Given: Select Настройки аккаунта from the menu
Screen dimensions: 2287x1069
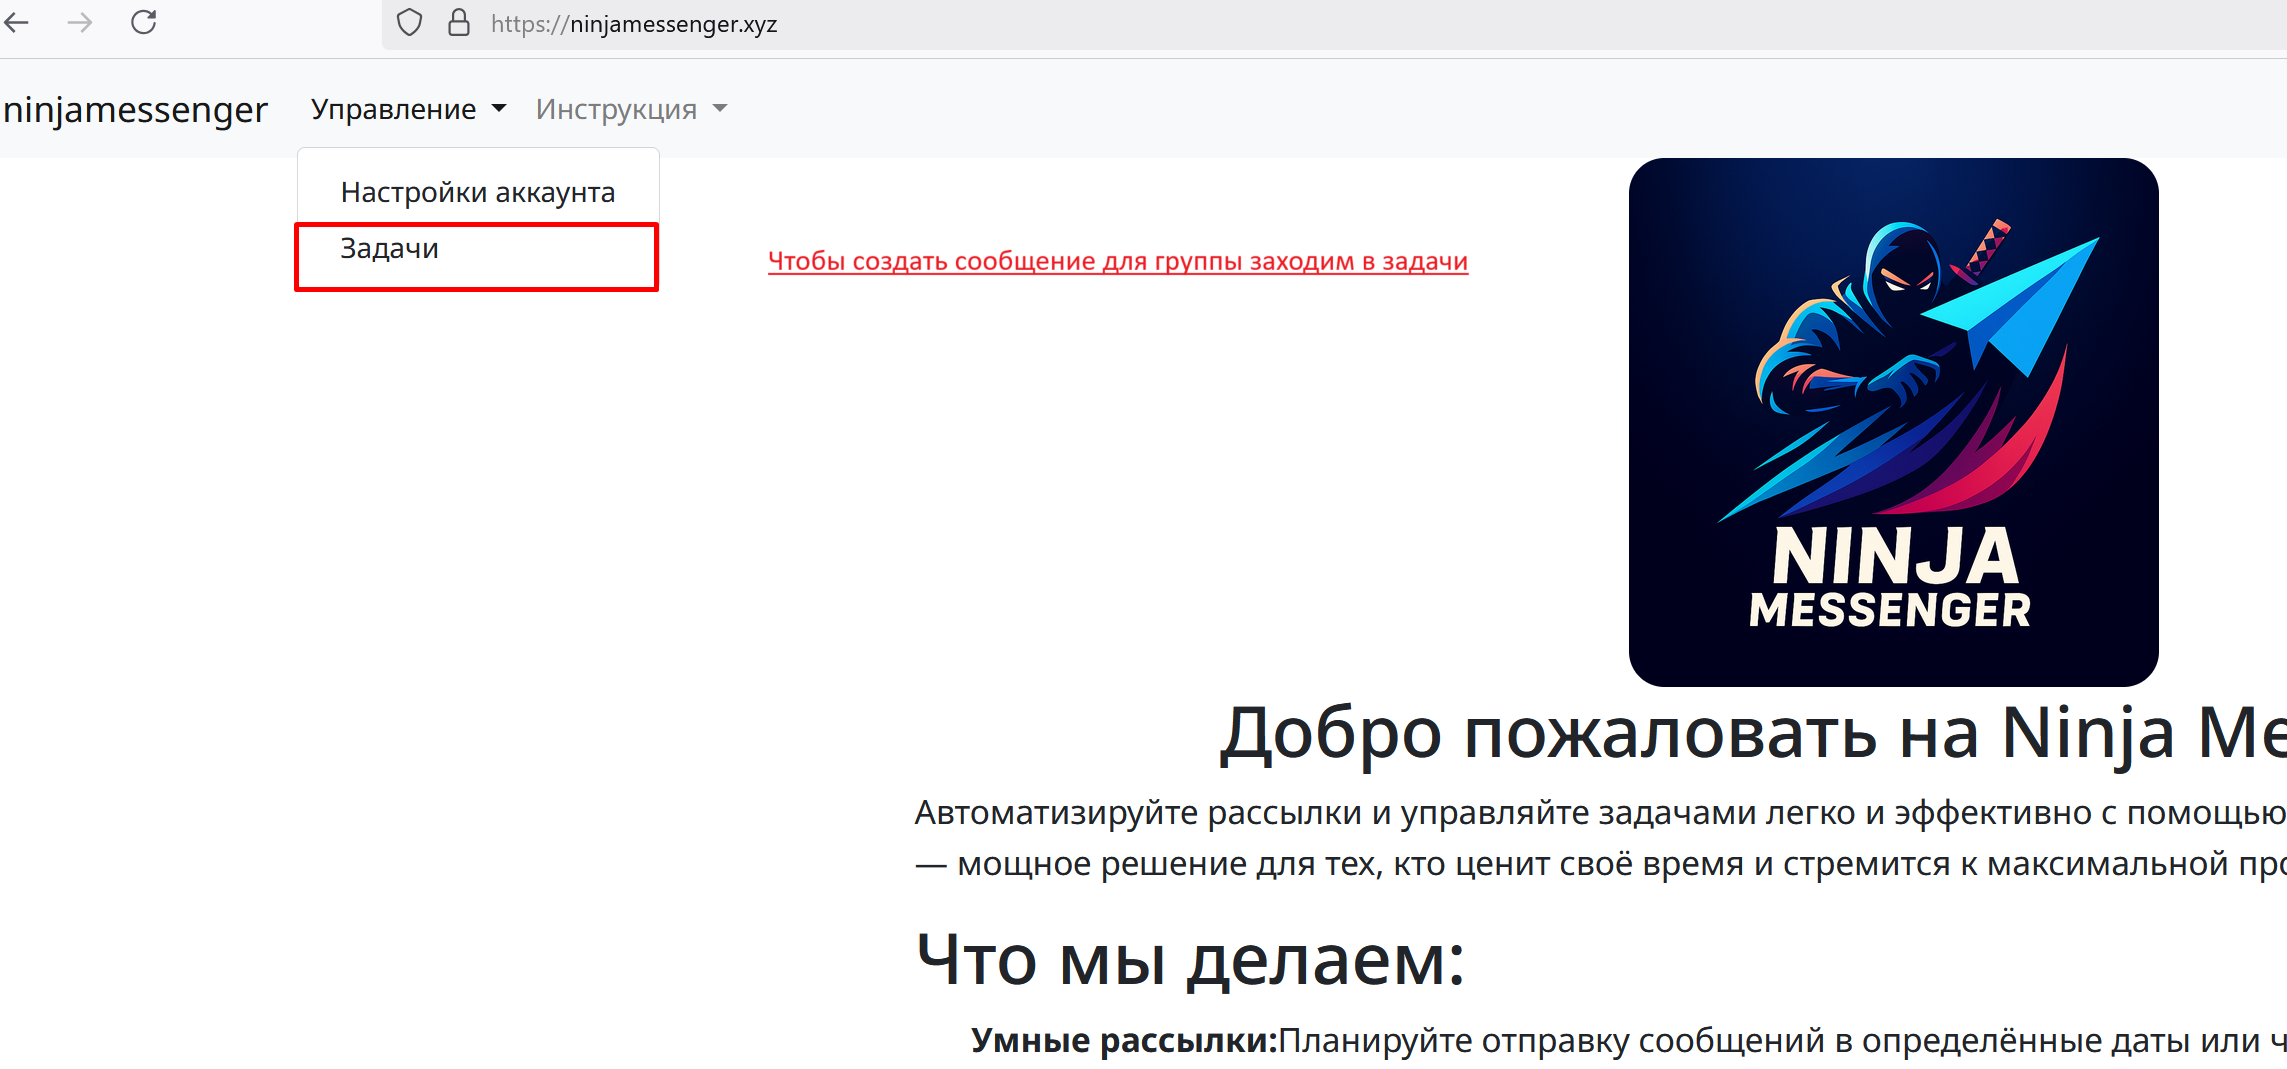Looking at the screenshot, I should tap(477, 192).
